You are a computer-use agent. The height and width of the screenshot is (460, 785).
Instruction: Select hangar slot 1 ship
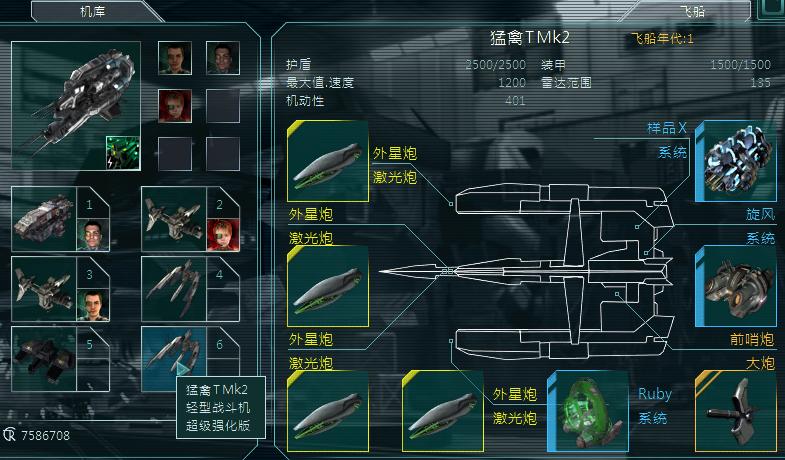[x=44, y=219]
